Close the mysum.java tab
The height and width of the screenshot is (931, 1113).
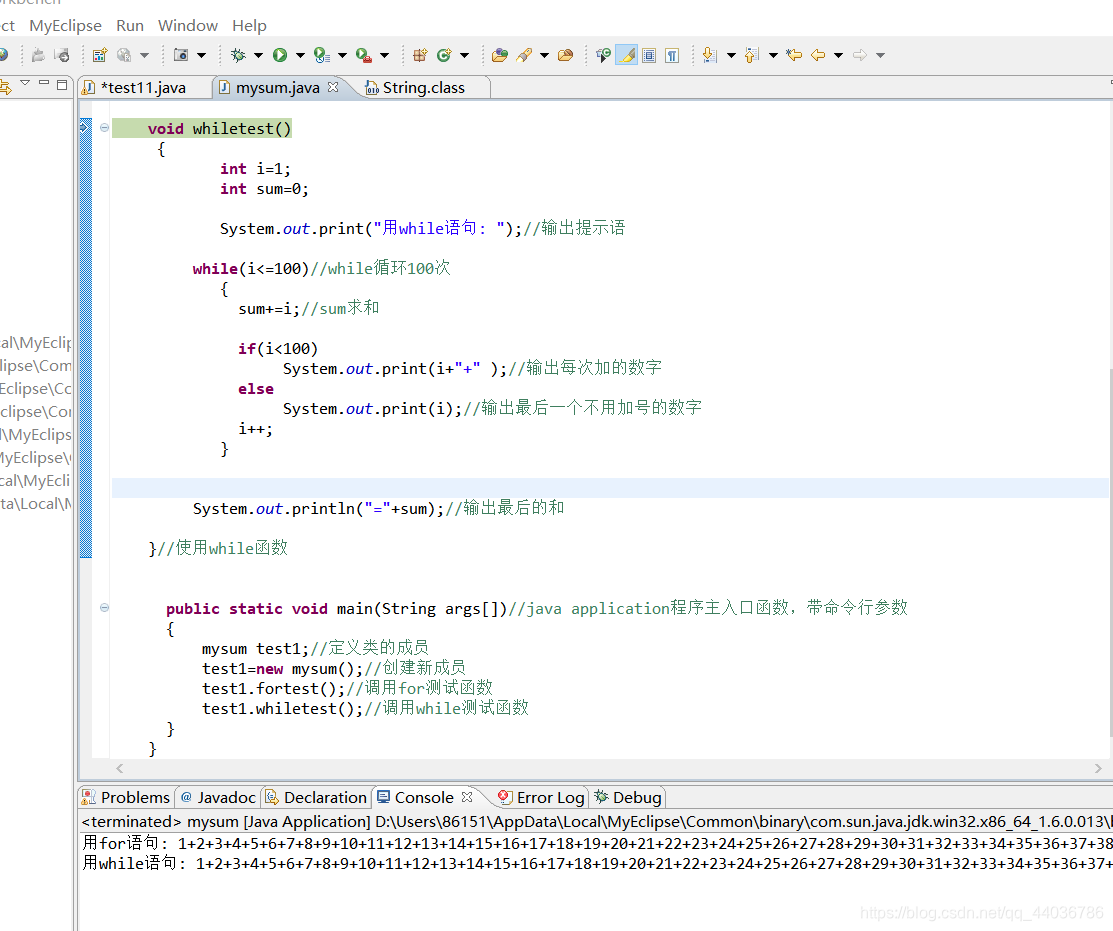pyautogui.click(x=333, y=87)
